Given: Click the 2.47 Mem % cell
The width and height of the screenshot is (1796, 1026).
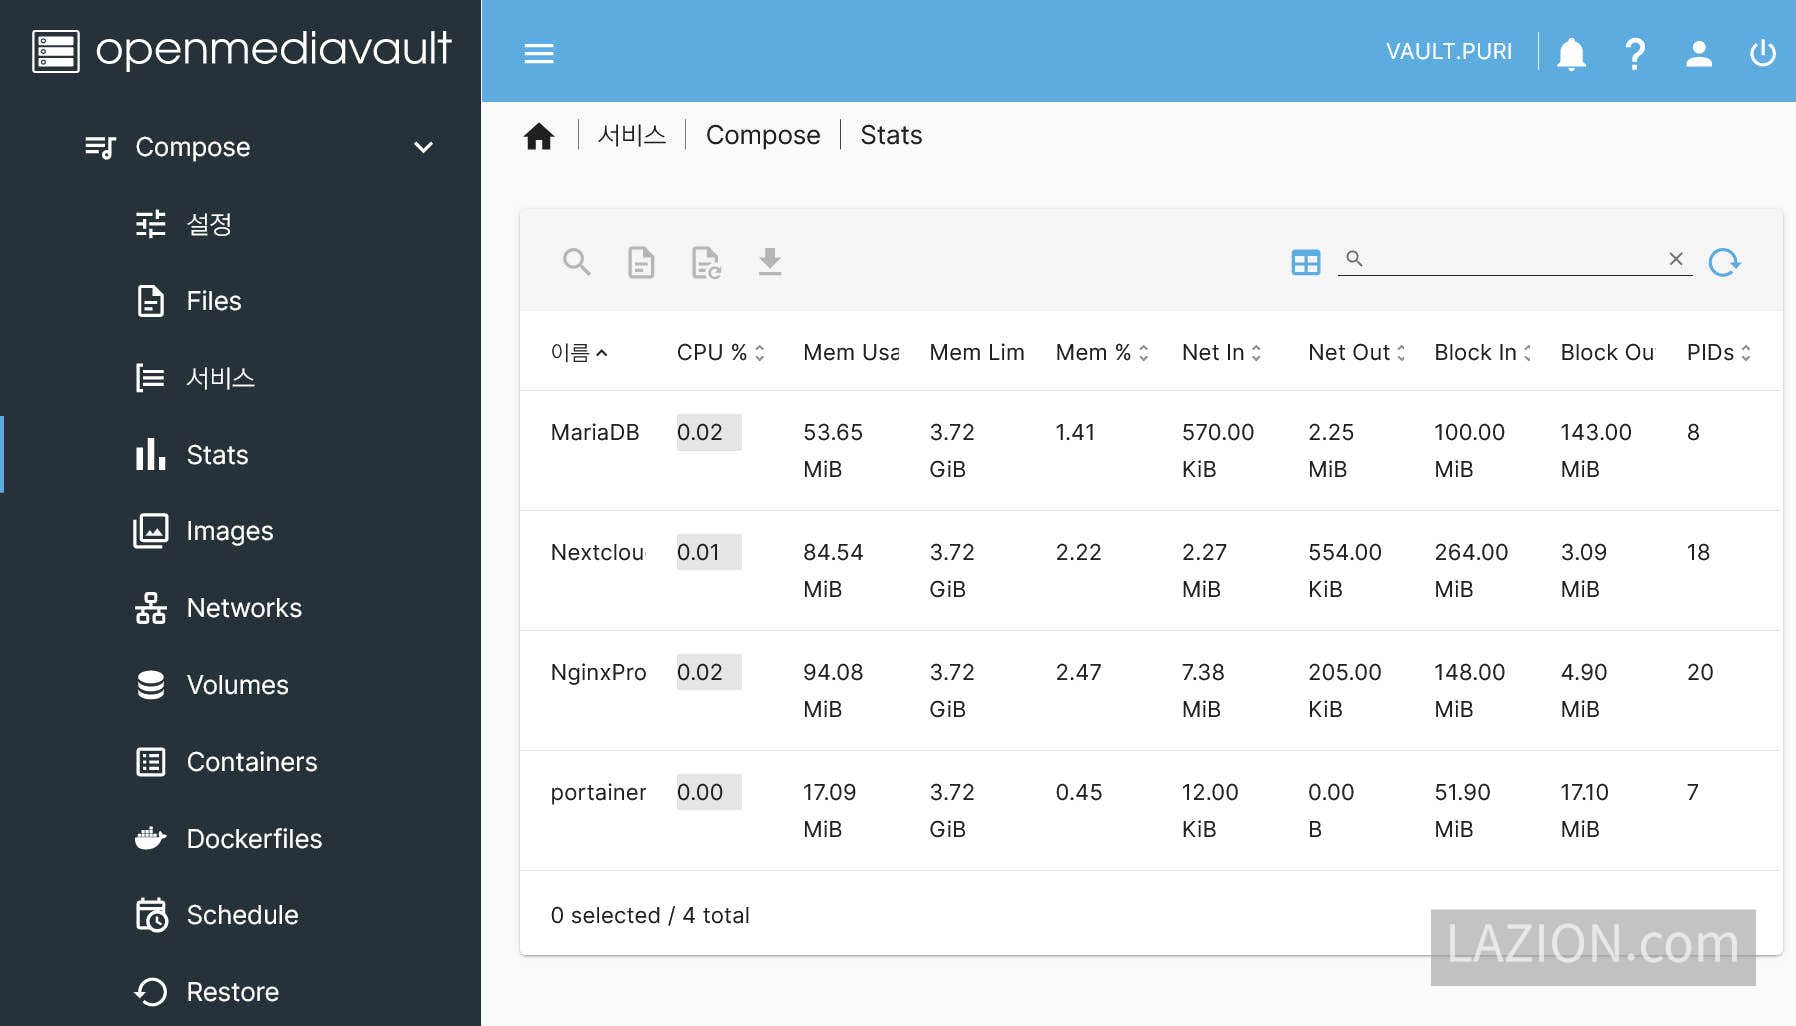Looking at the screenshot, I should [x=1079, y=672].
